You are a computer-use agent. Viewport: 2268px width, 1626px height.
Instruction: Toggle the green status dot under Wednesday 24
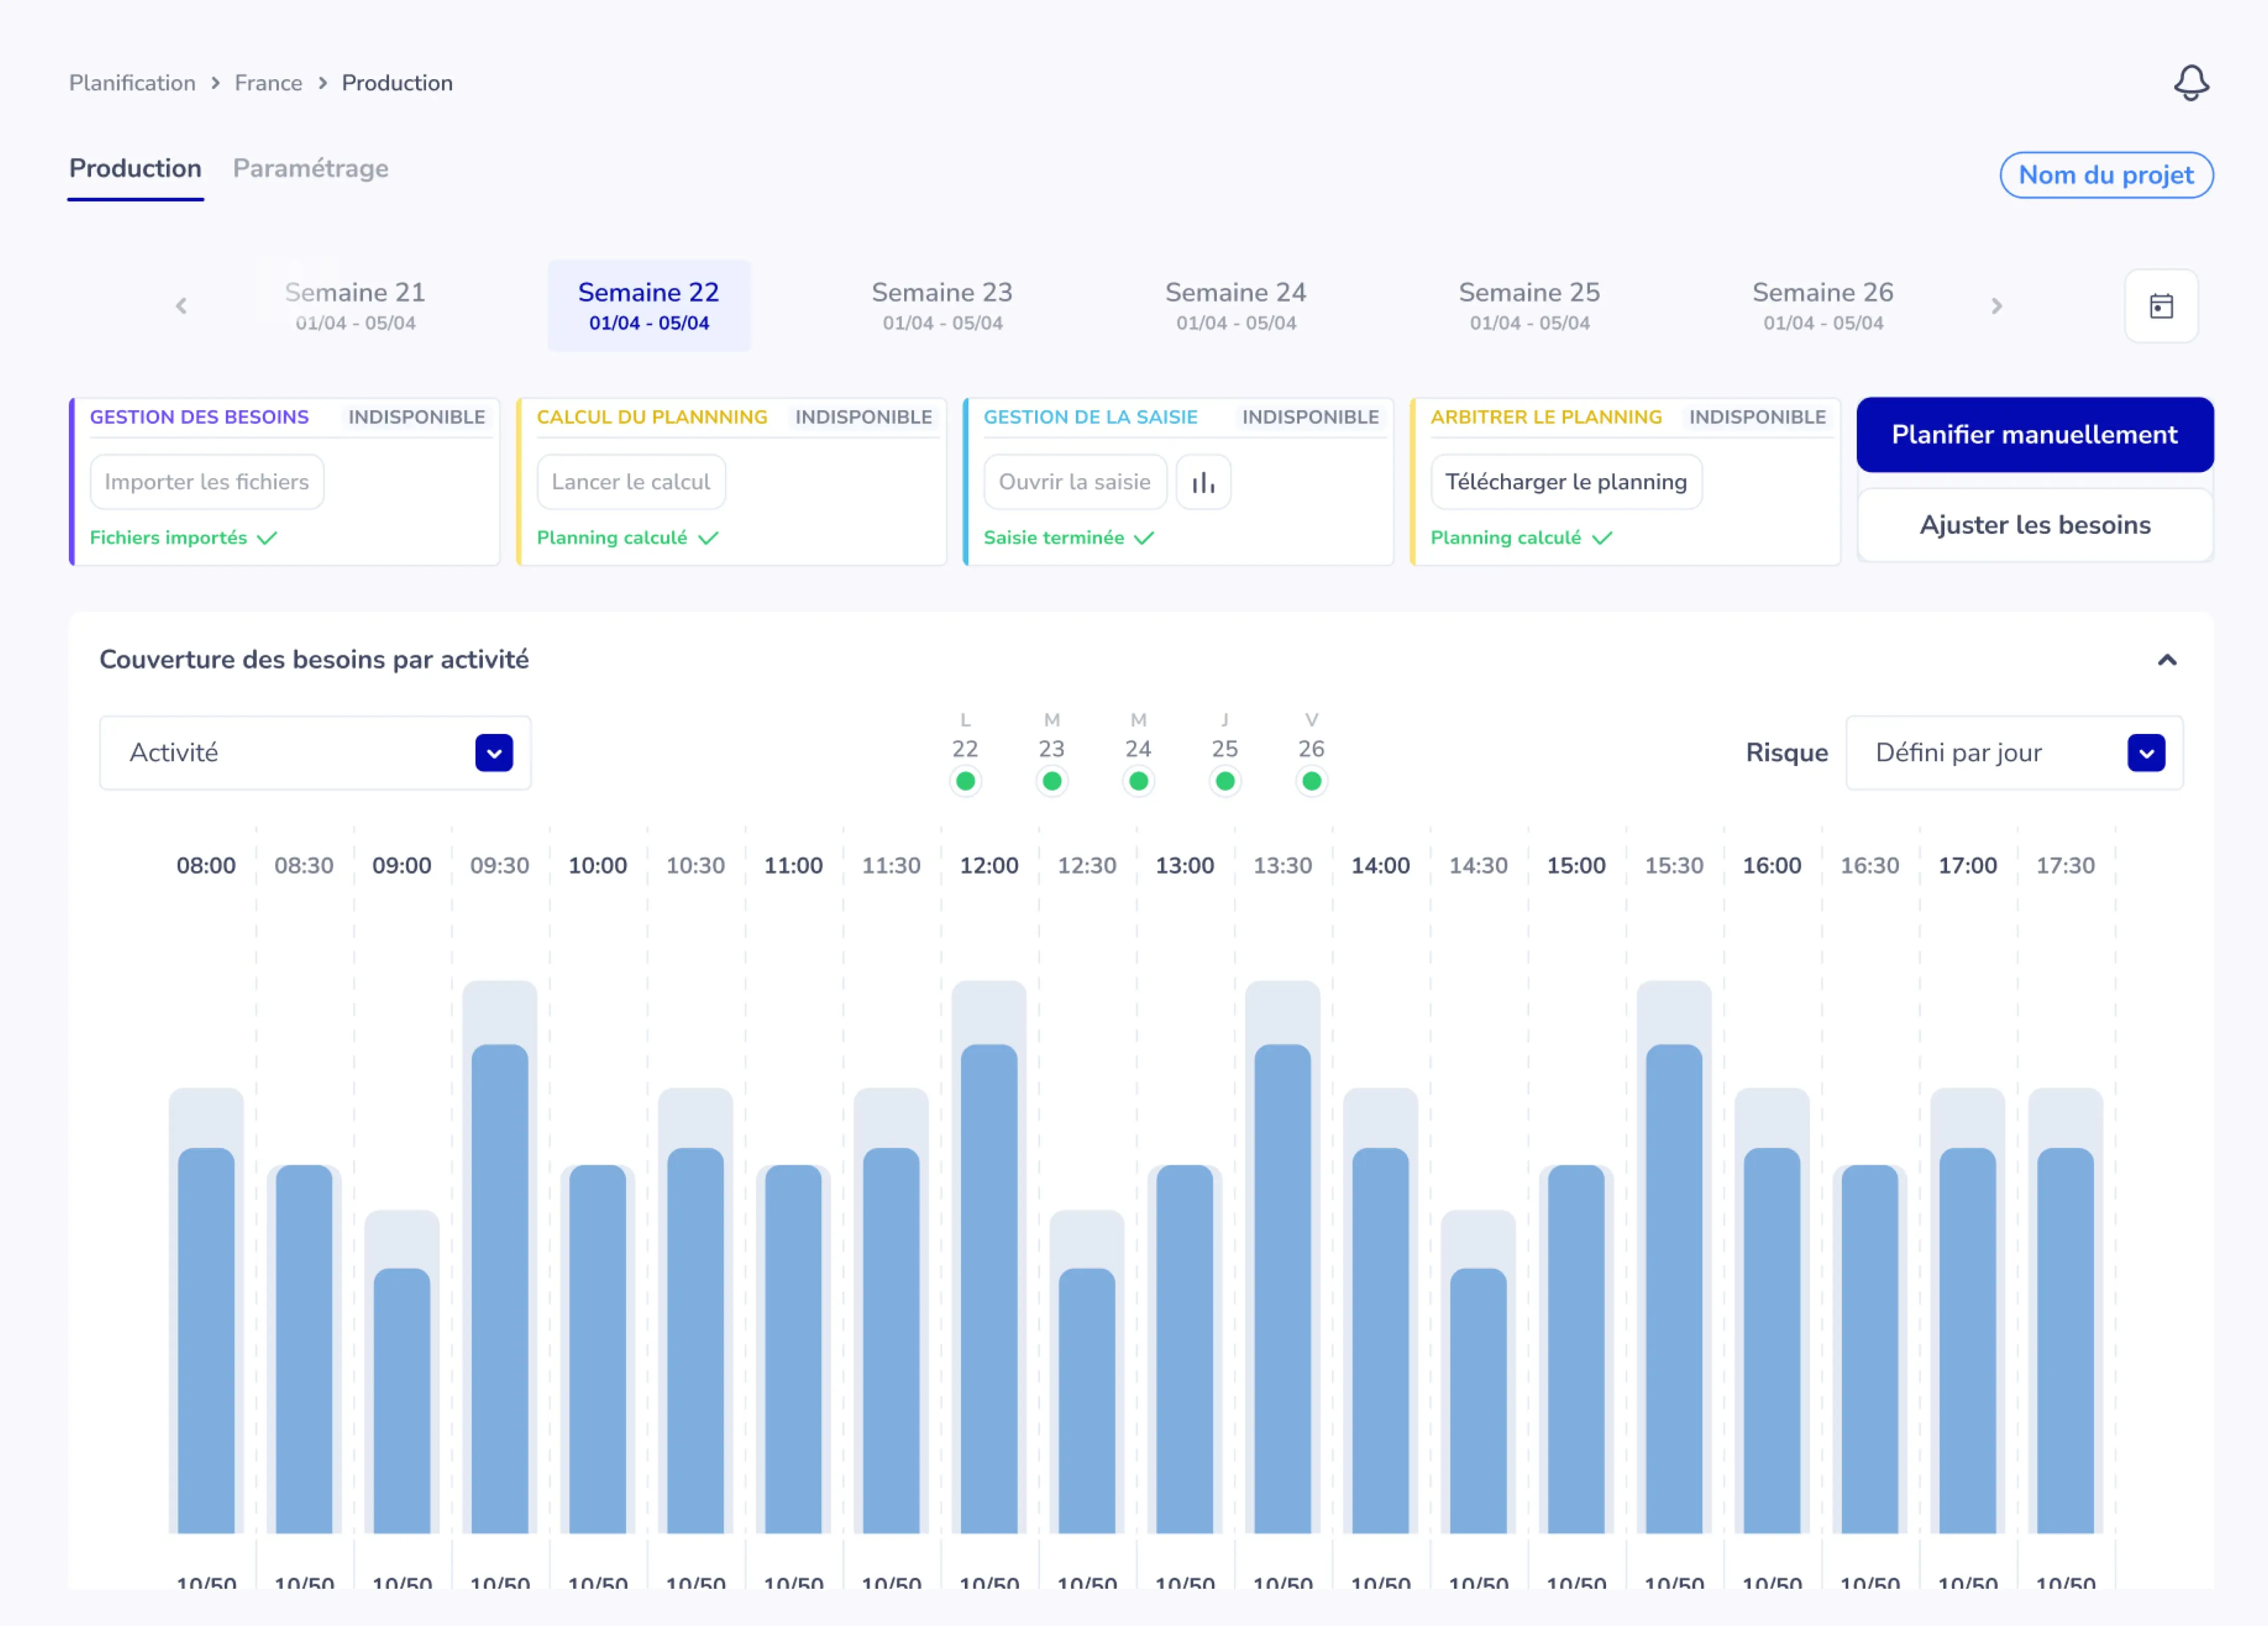(x=1138, y=781)
